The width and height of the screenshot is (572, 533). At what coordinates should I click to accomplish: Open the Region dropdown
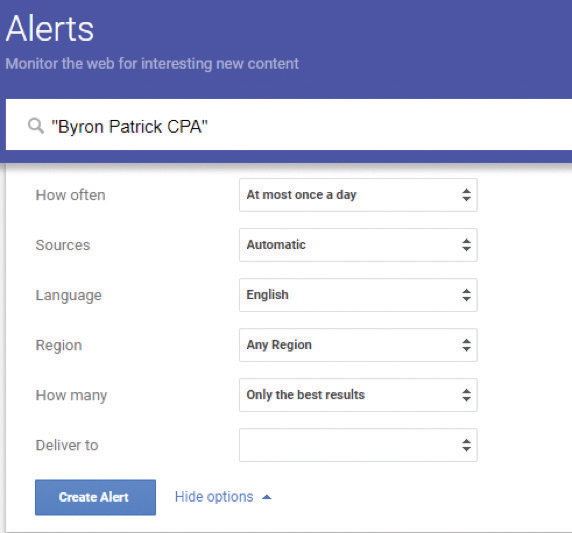pyautogui.click(x=358, y=345)
